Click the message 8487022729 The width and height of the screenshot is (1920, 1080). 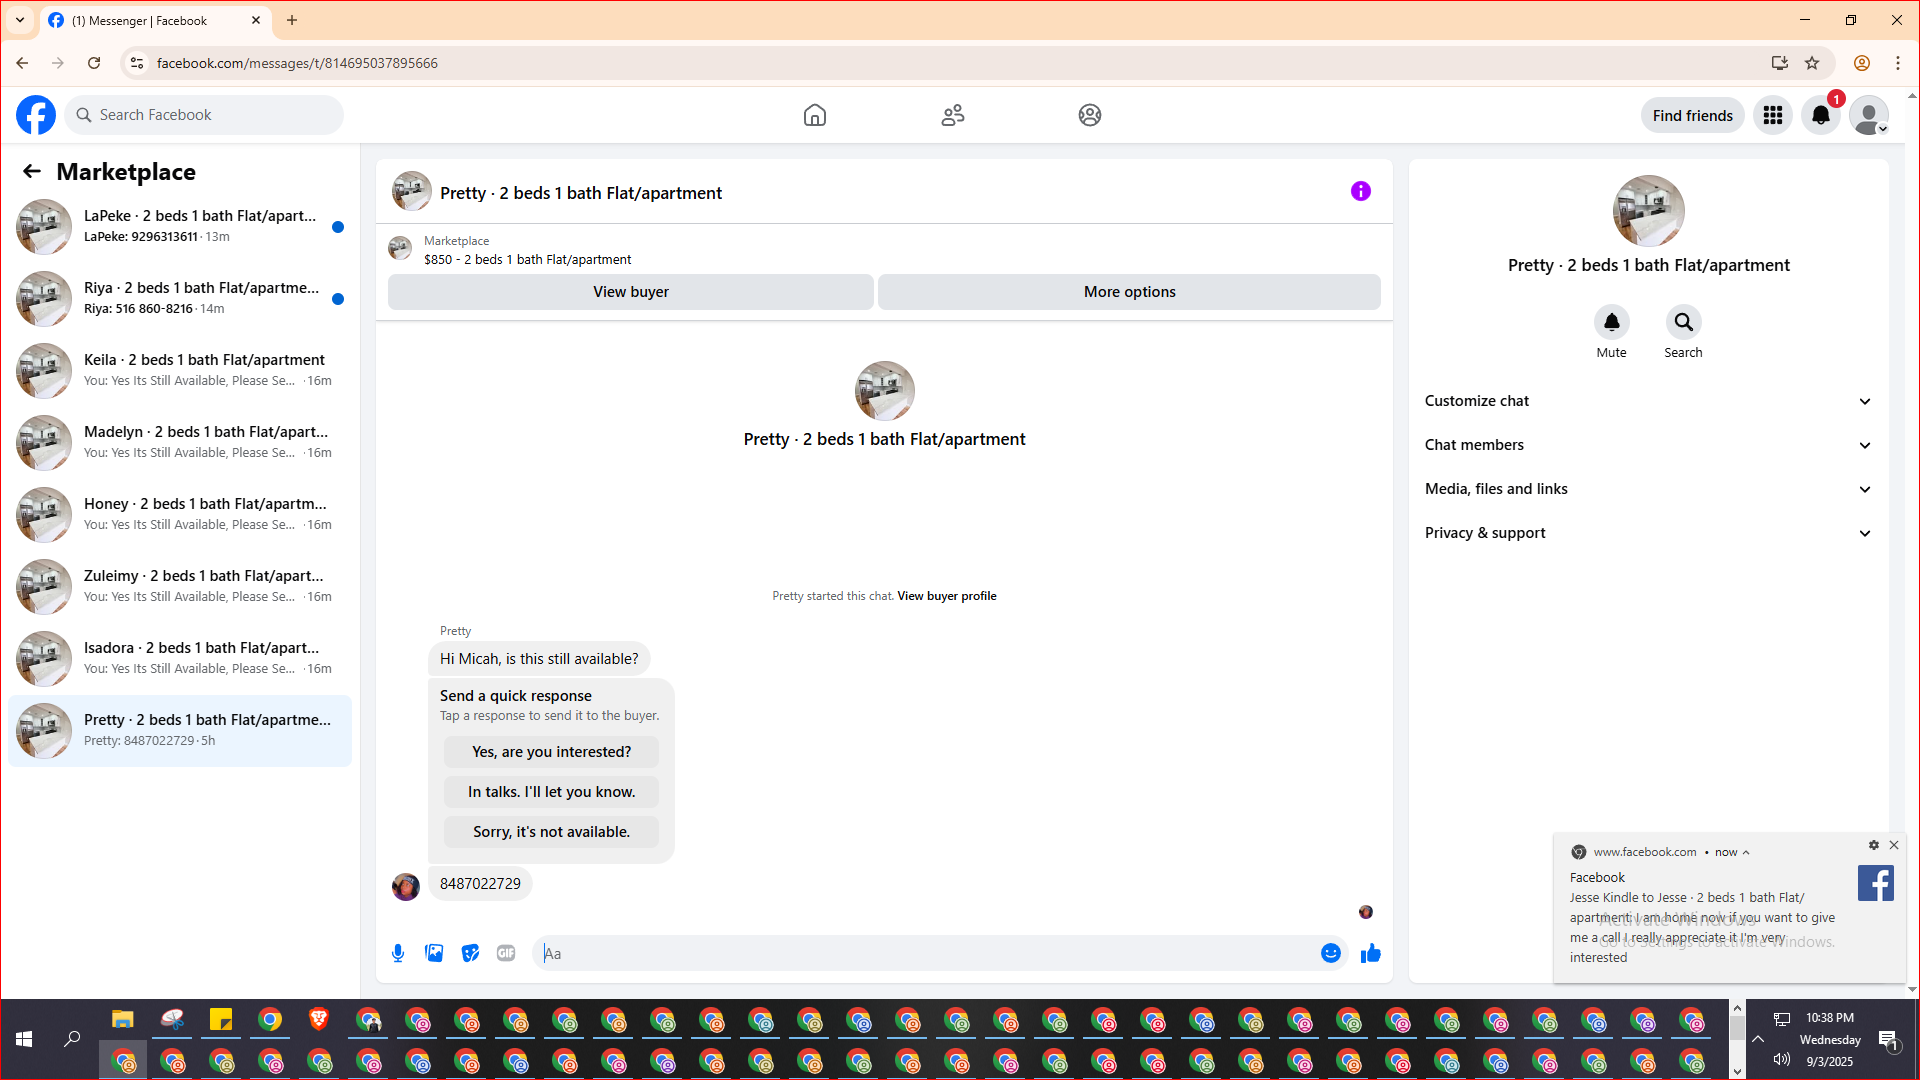(480, 884)
